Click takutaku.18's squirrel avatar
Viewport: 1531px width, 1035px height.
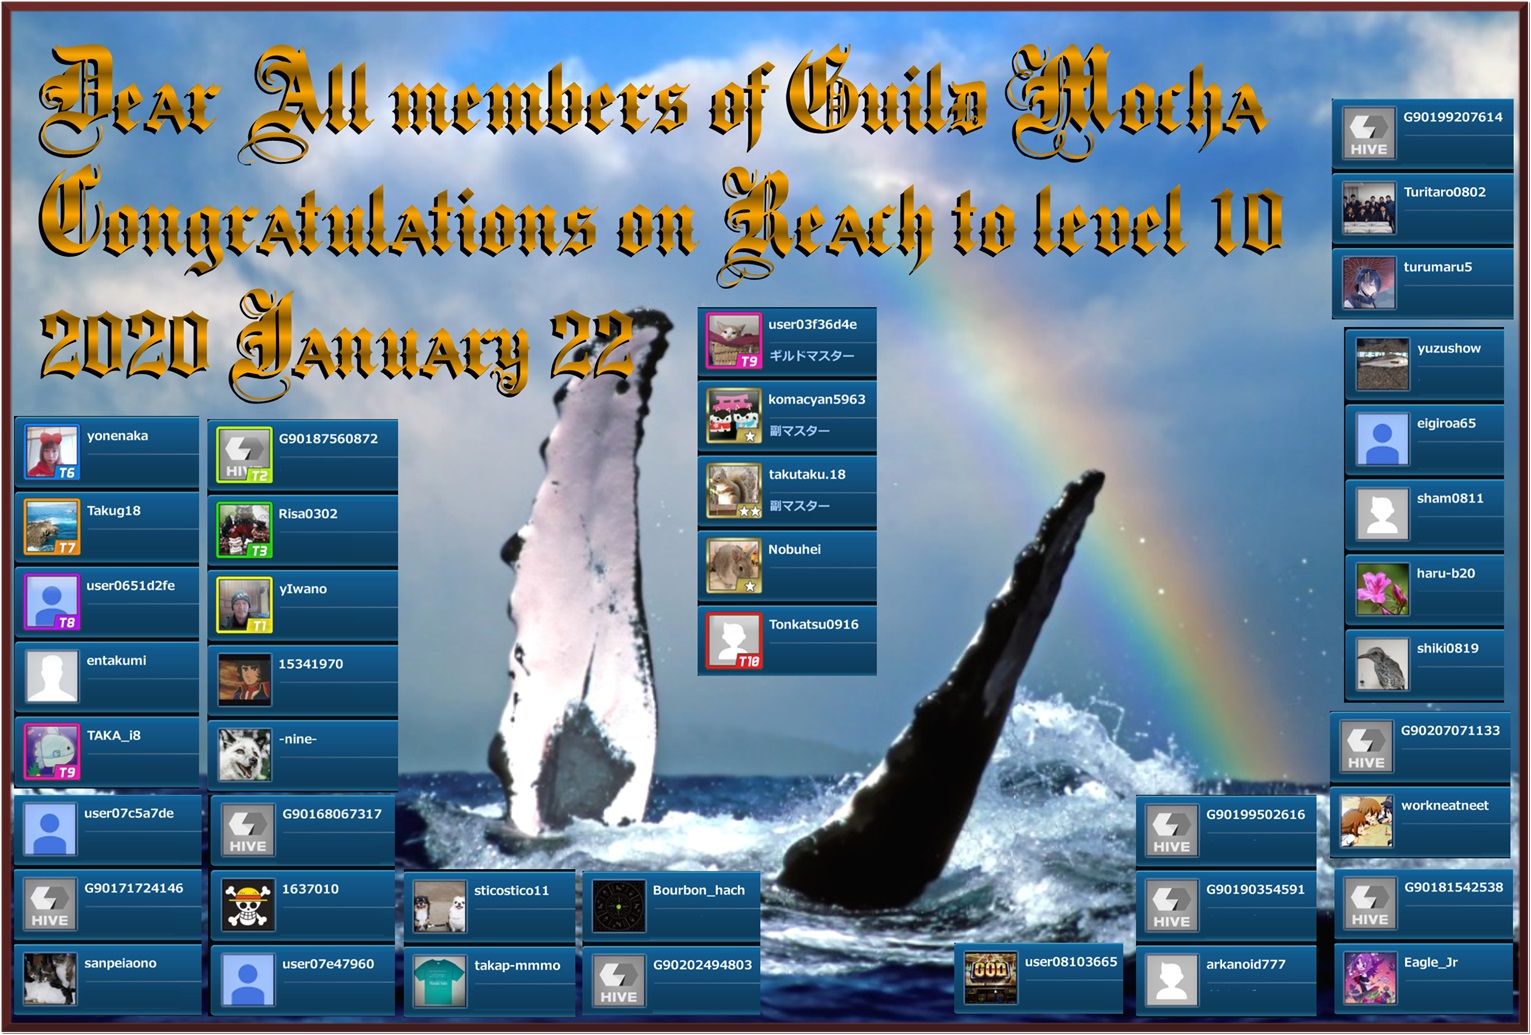(734, 491)
